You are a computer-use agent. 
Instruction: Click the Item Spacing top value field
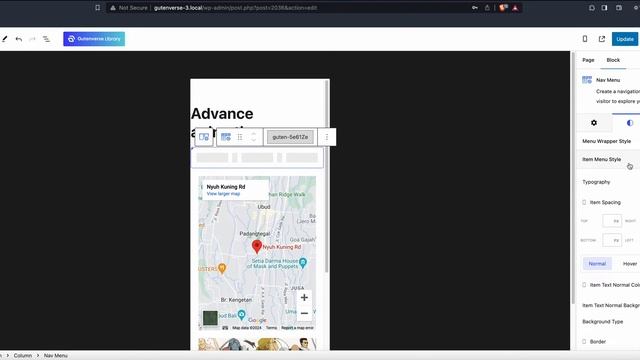coord(612,221)
